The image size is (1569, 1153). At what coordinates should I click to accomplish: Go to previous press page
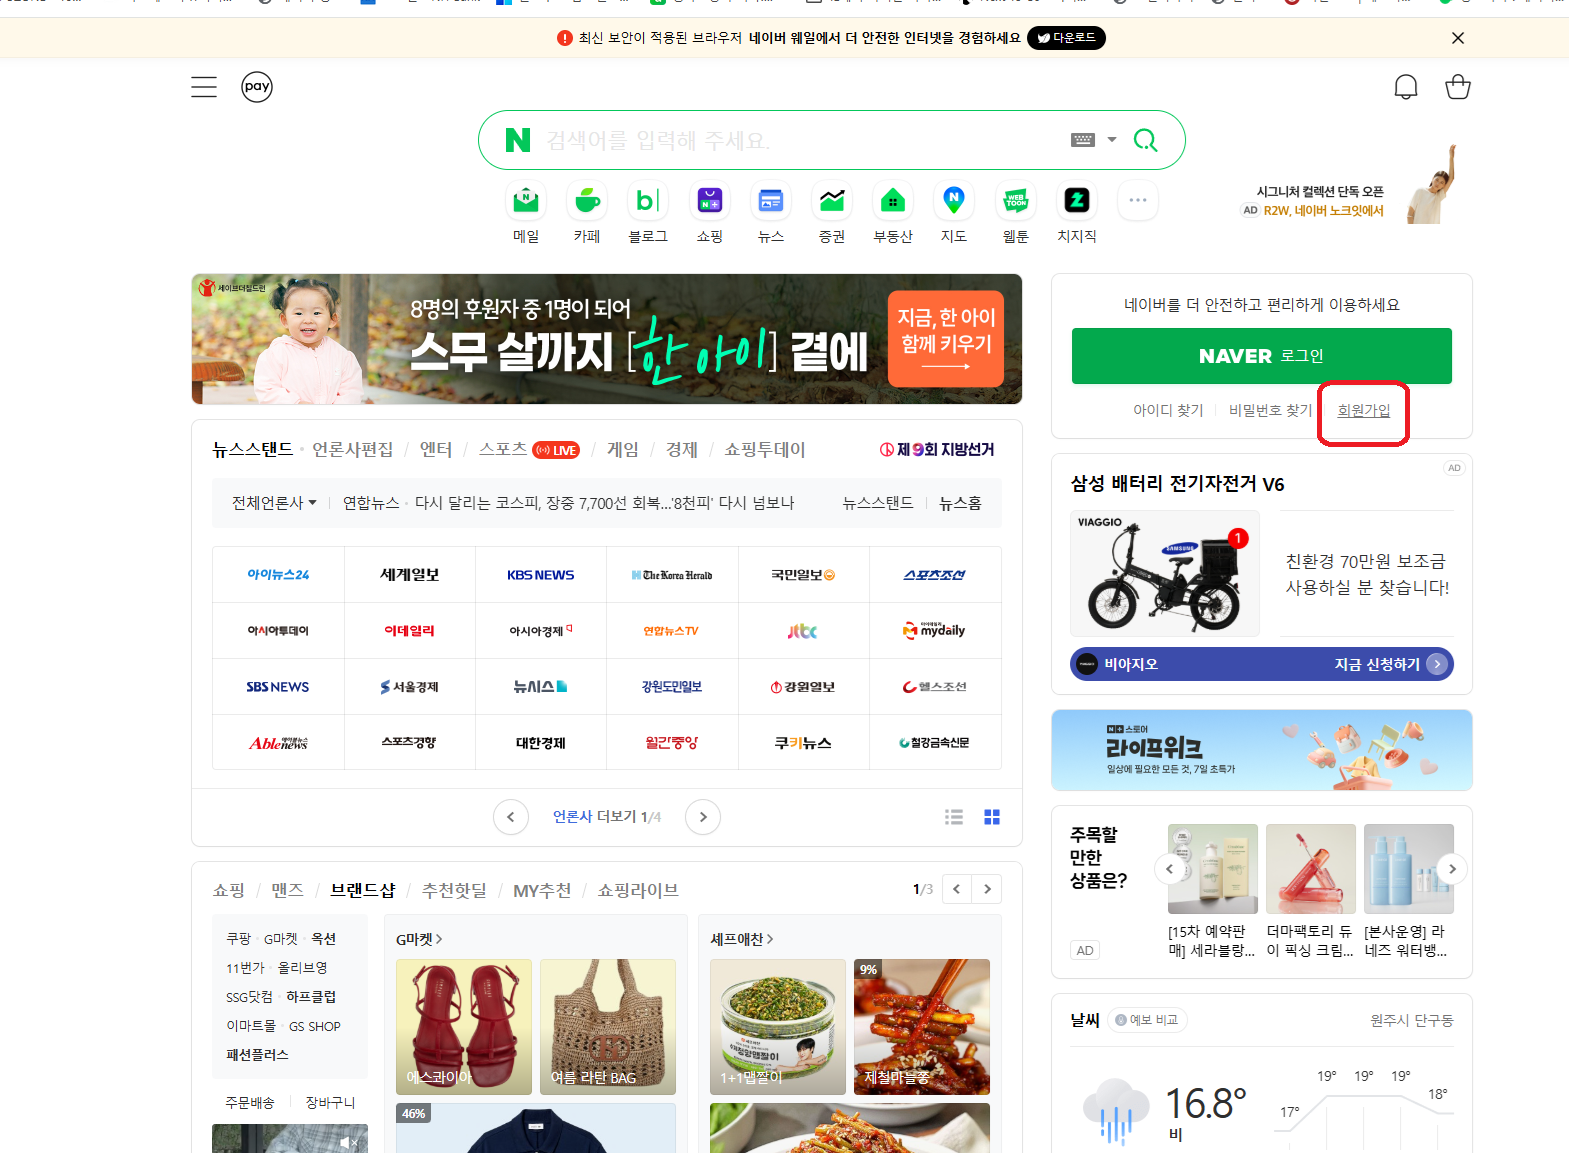[x=511, y=817]
